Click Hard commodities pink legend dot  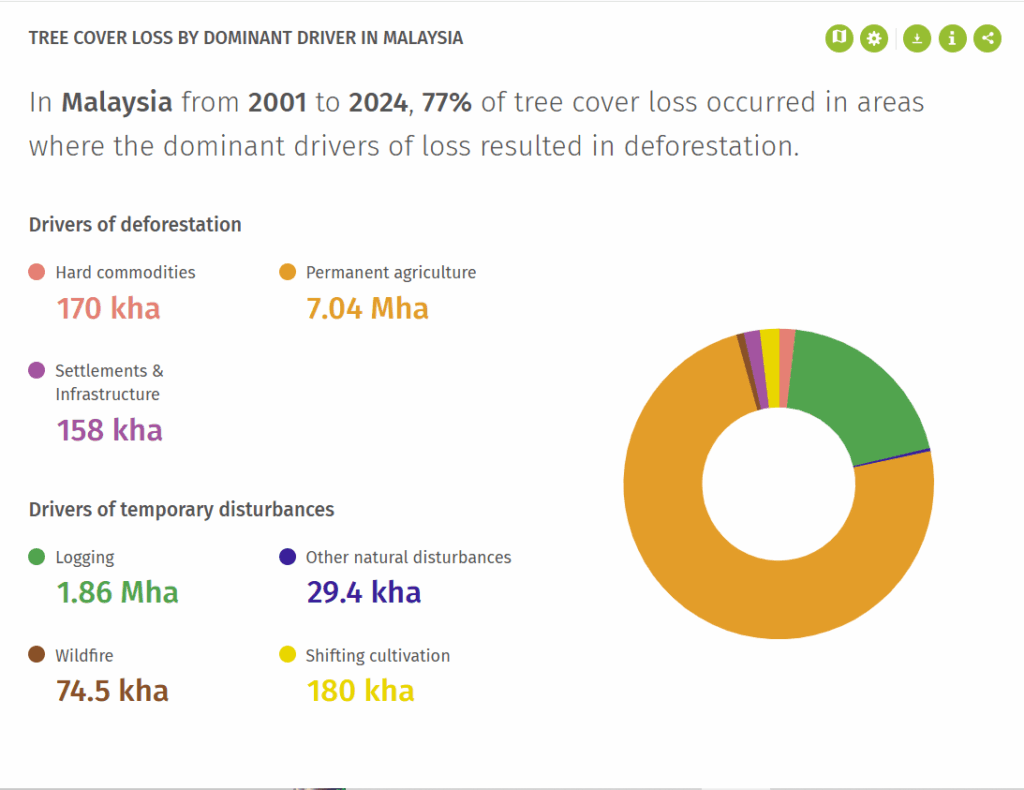37,272
